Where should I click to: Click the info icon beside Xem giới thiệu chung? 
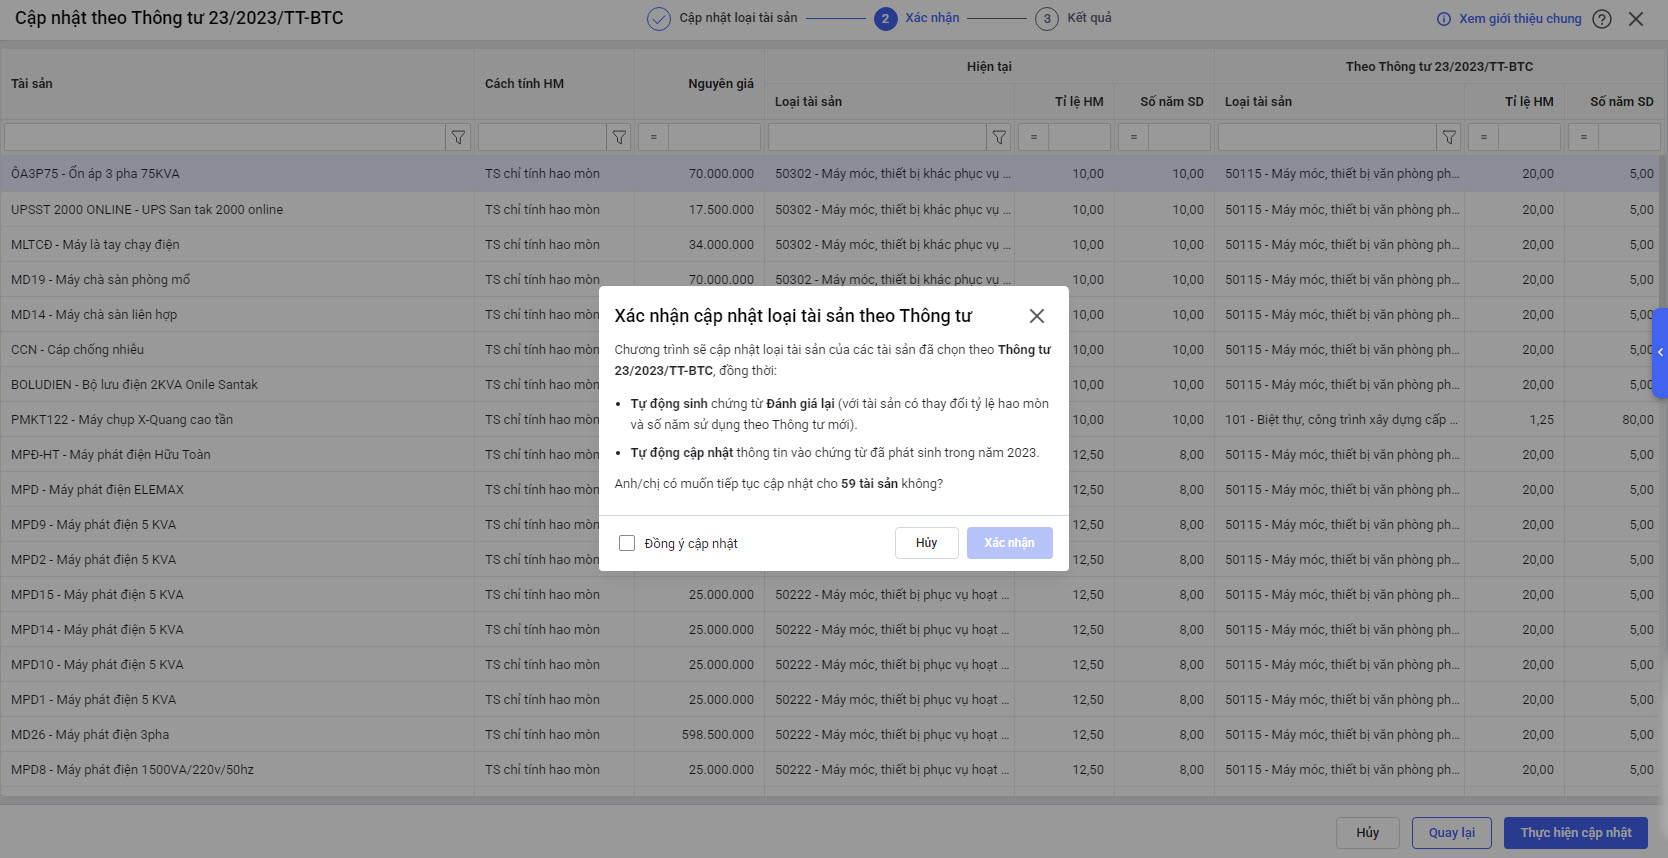[1444, 19]
